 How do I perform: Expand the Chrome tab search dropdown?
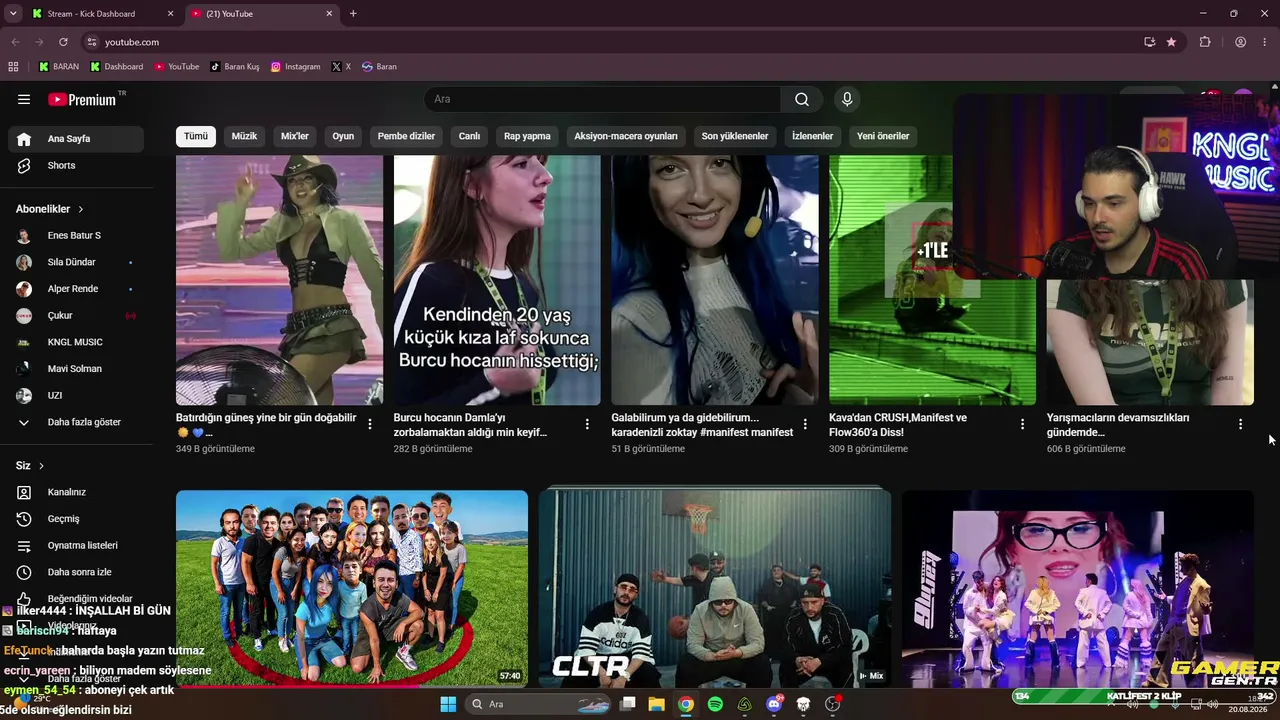pos(13,14)
